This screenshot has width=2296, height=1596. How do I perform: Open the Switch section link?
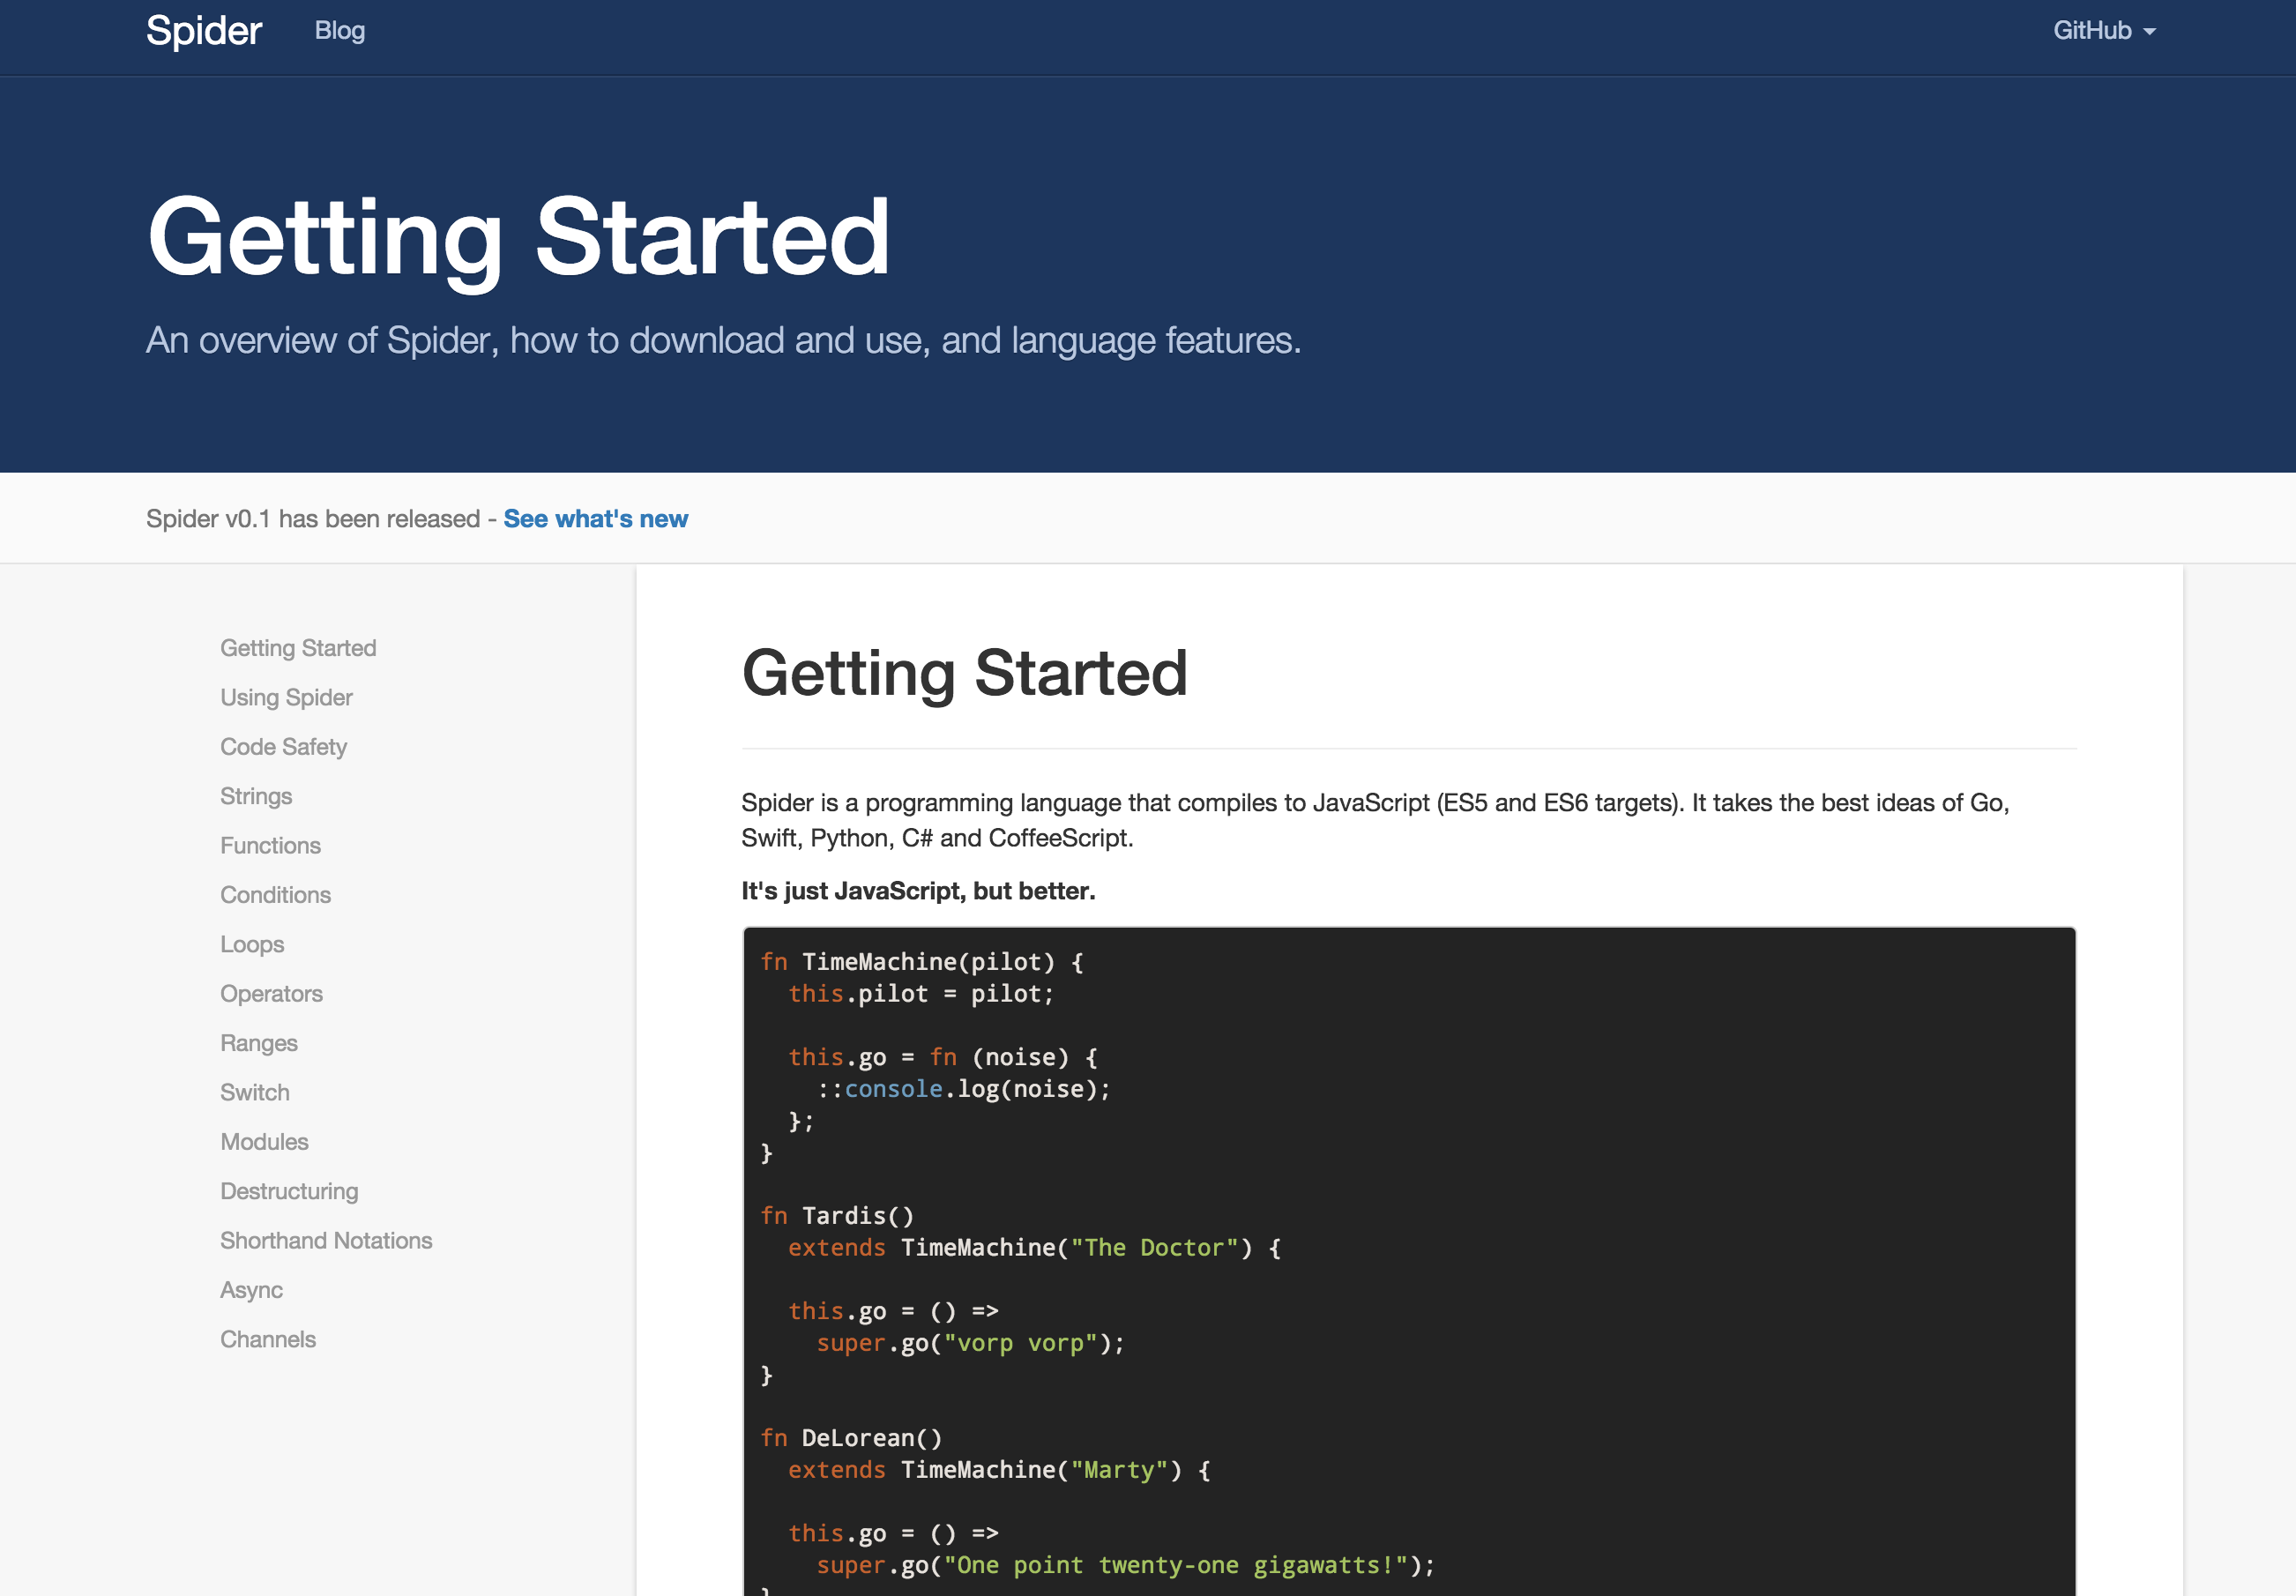pyautogui.click(x=255, y=1093)
